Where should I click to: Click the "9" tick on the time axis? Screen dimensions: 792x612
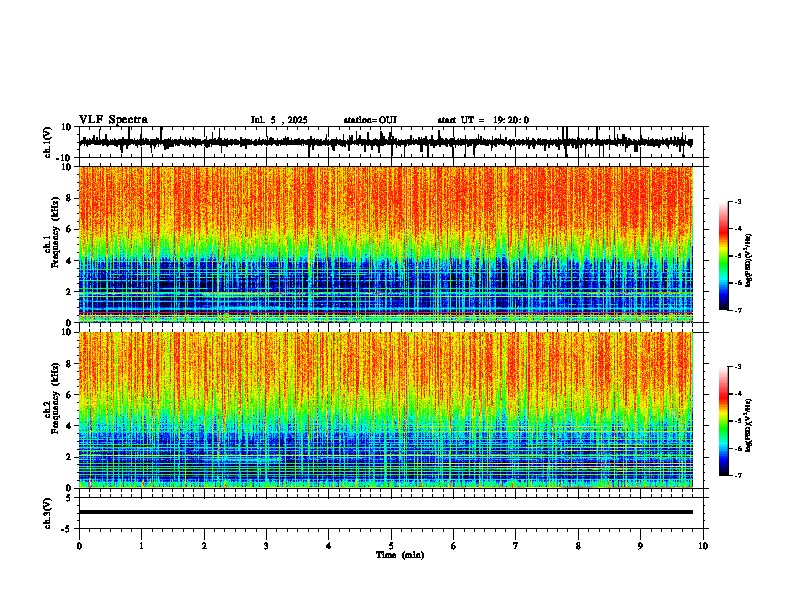[x=640, y=546]
